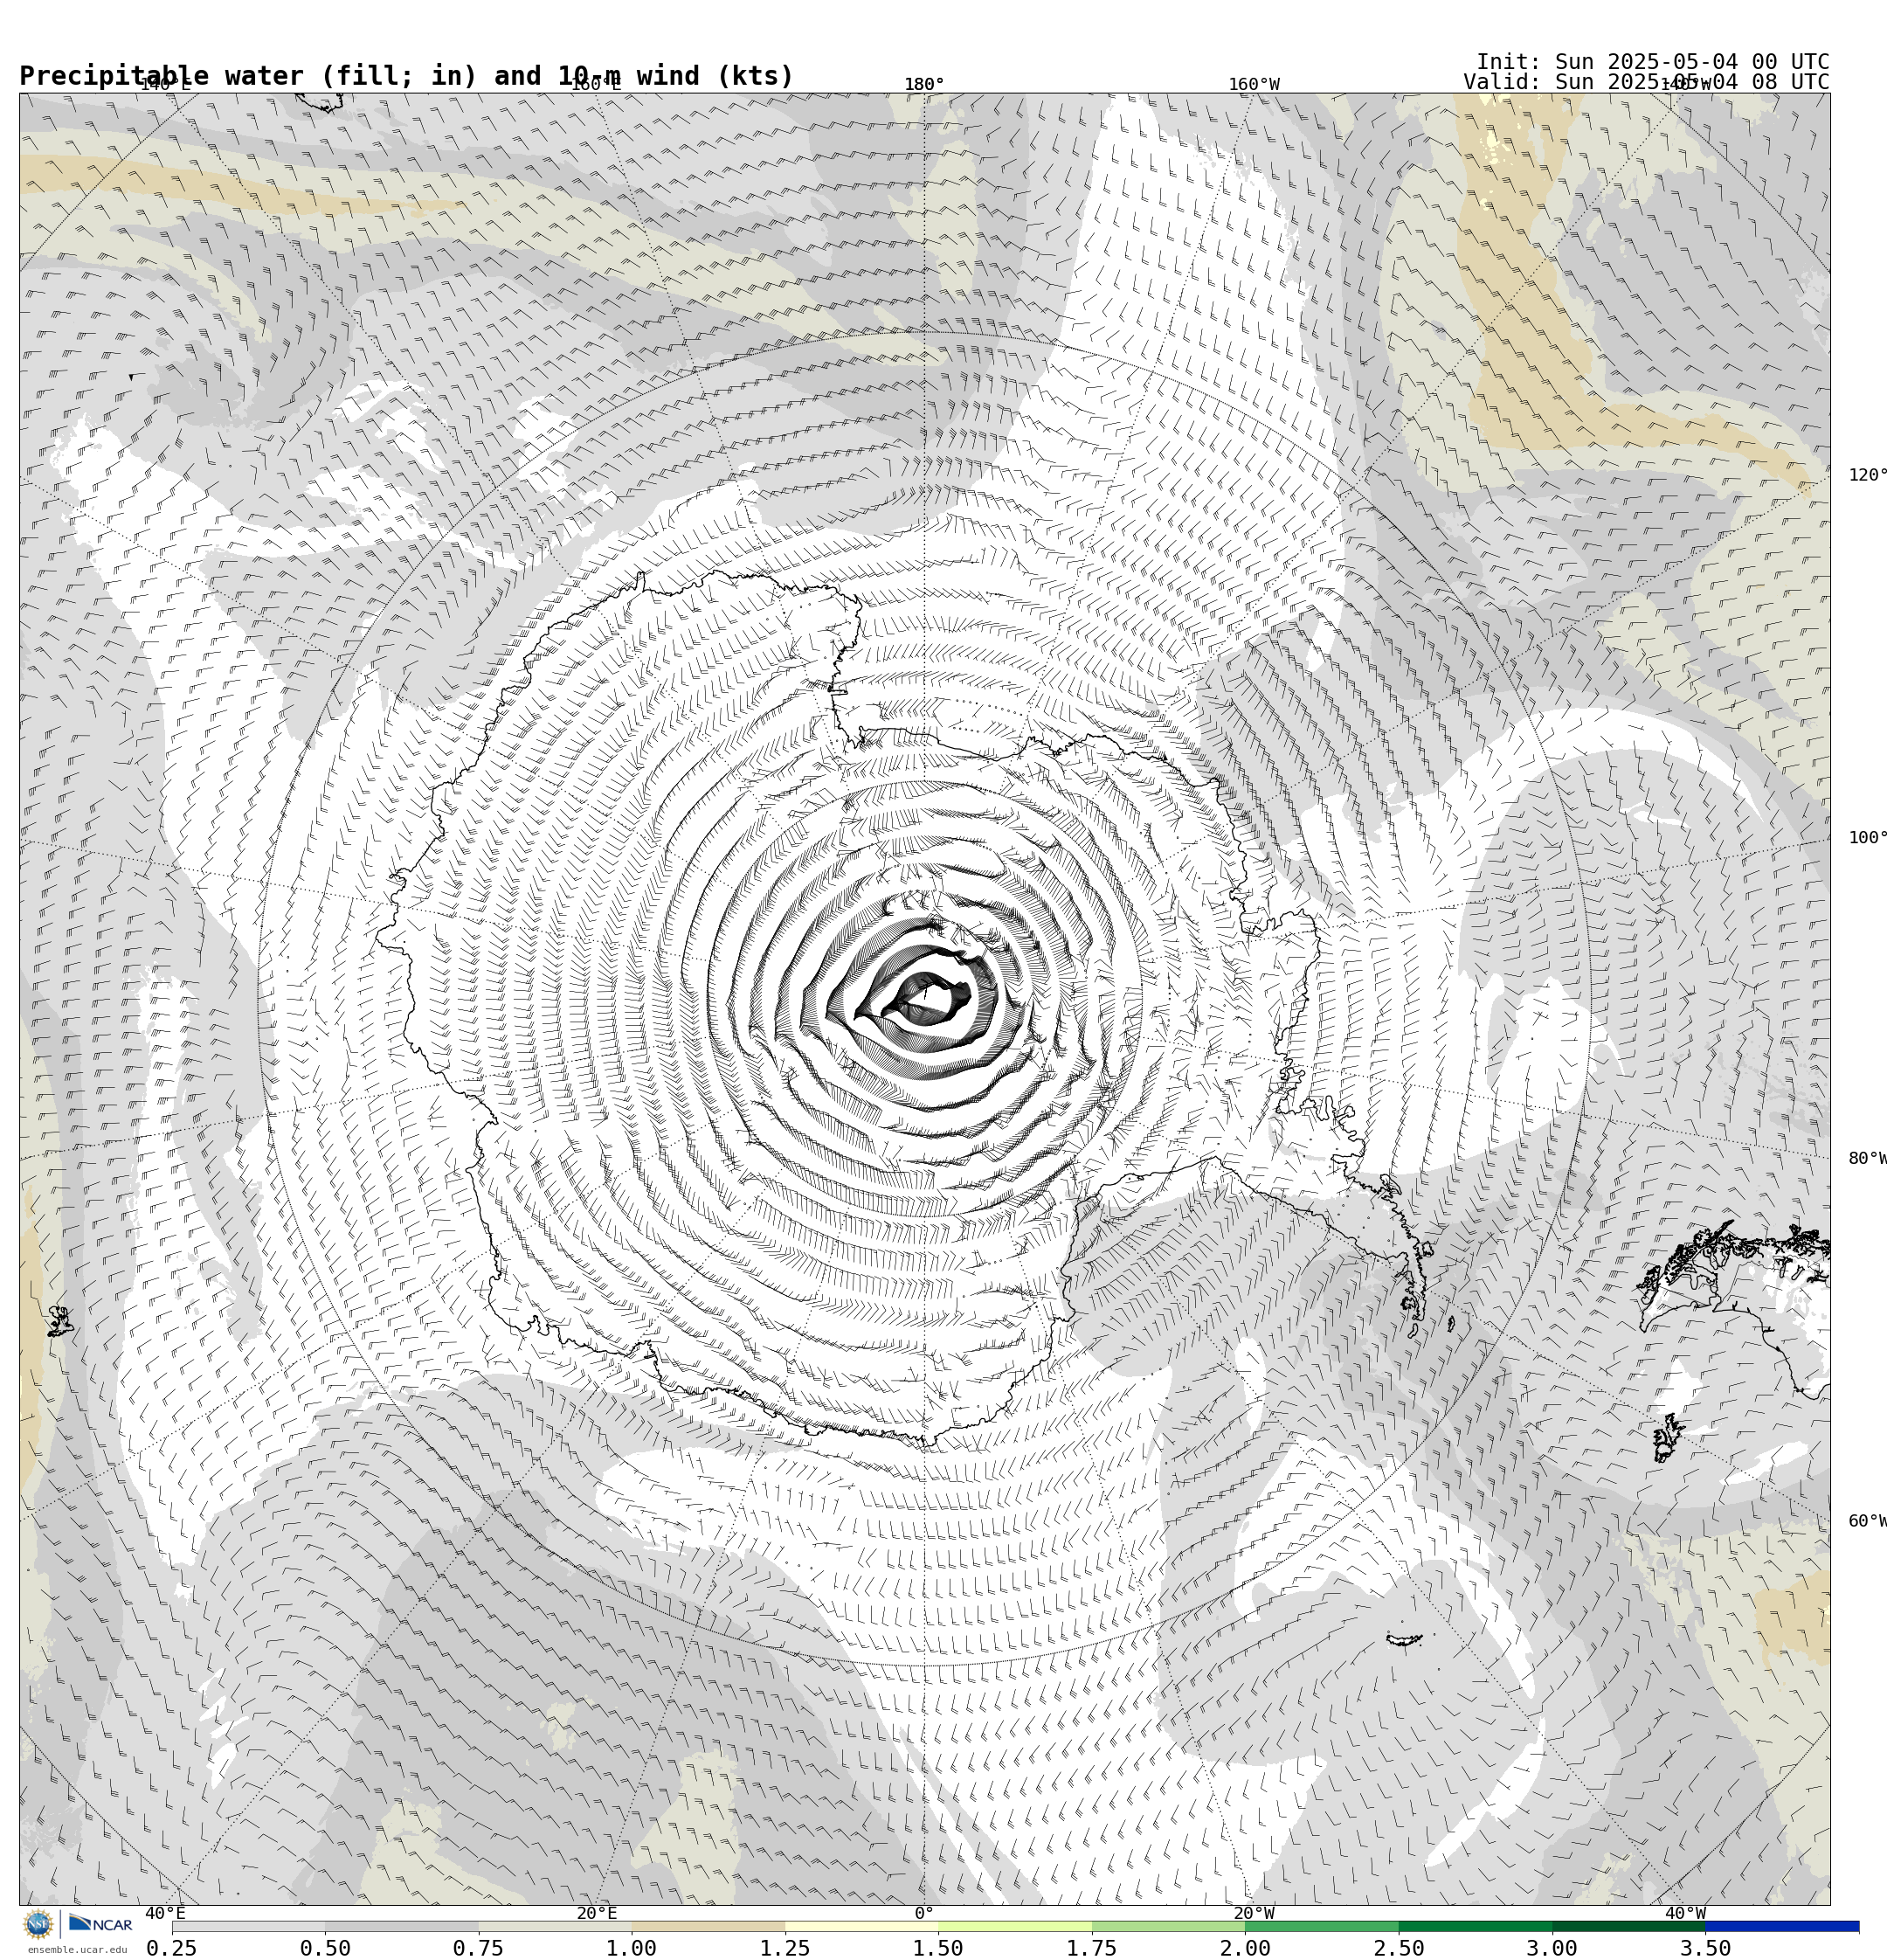Open the ensemble.ucar.edu link text
The image size is (1887, 1960).
pyautogui.click(x=77, y=1950)
